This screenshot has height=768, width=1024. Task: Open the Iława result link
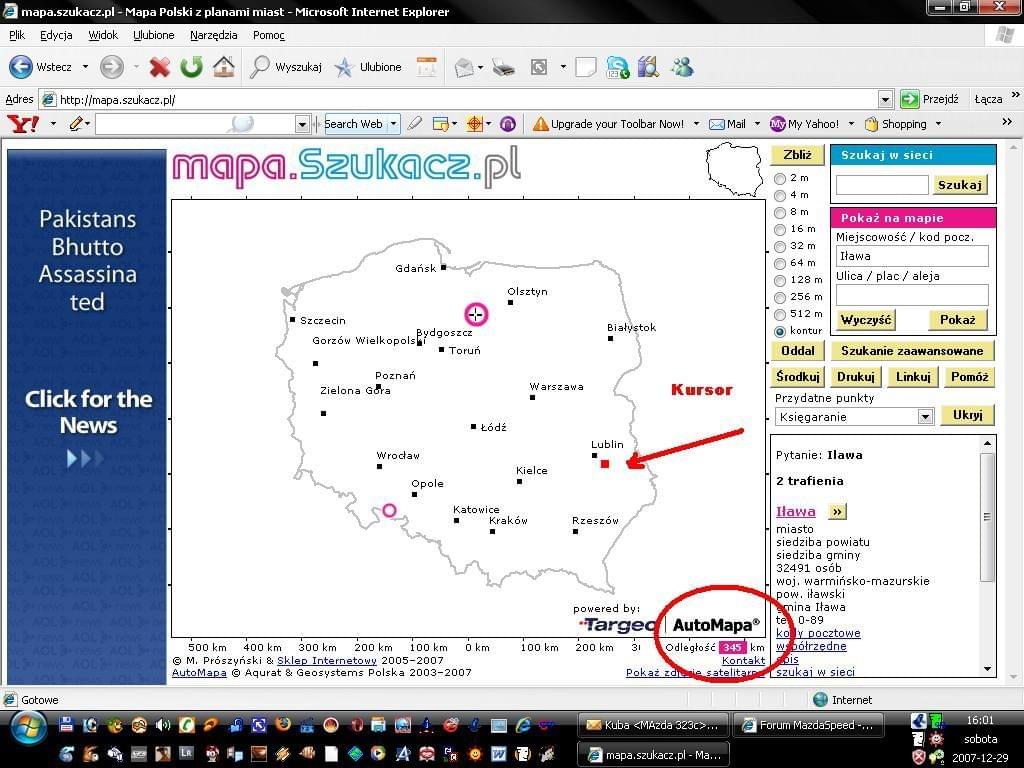(x=795, y=511)
